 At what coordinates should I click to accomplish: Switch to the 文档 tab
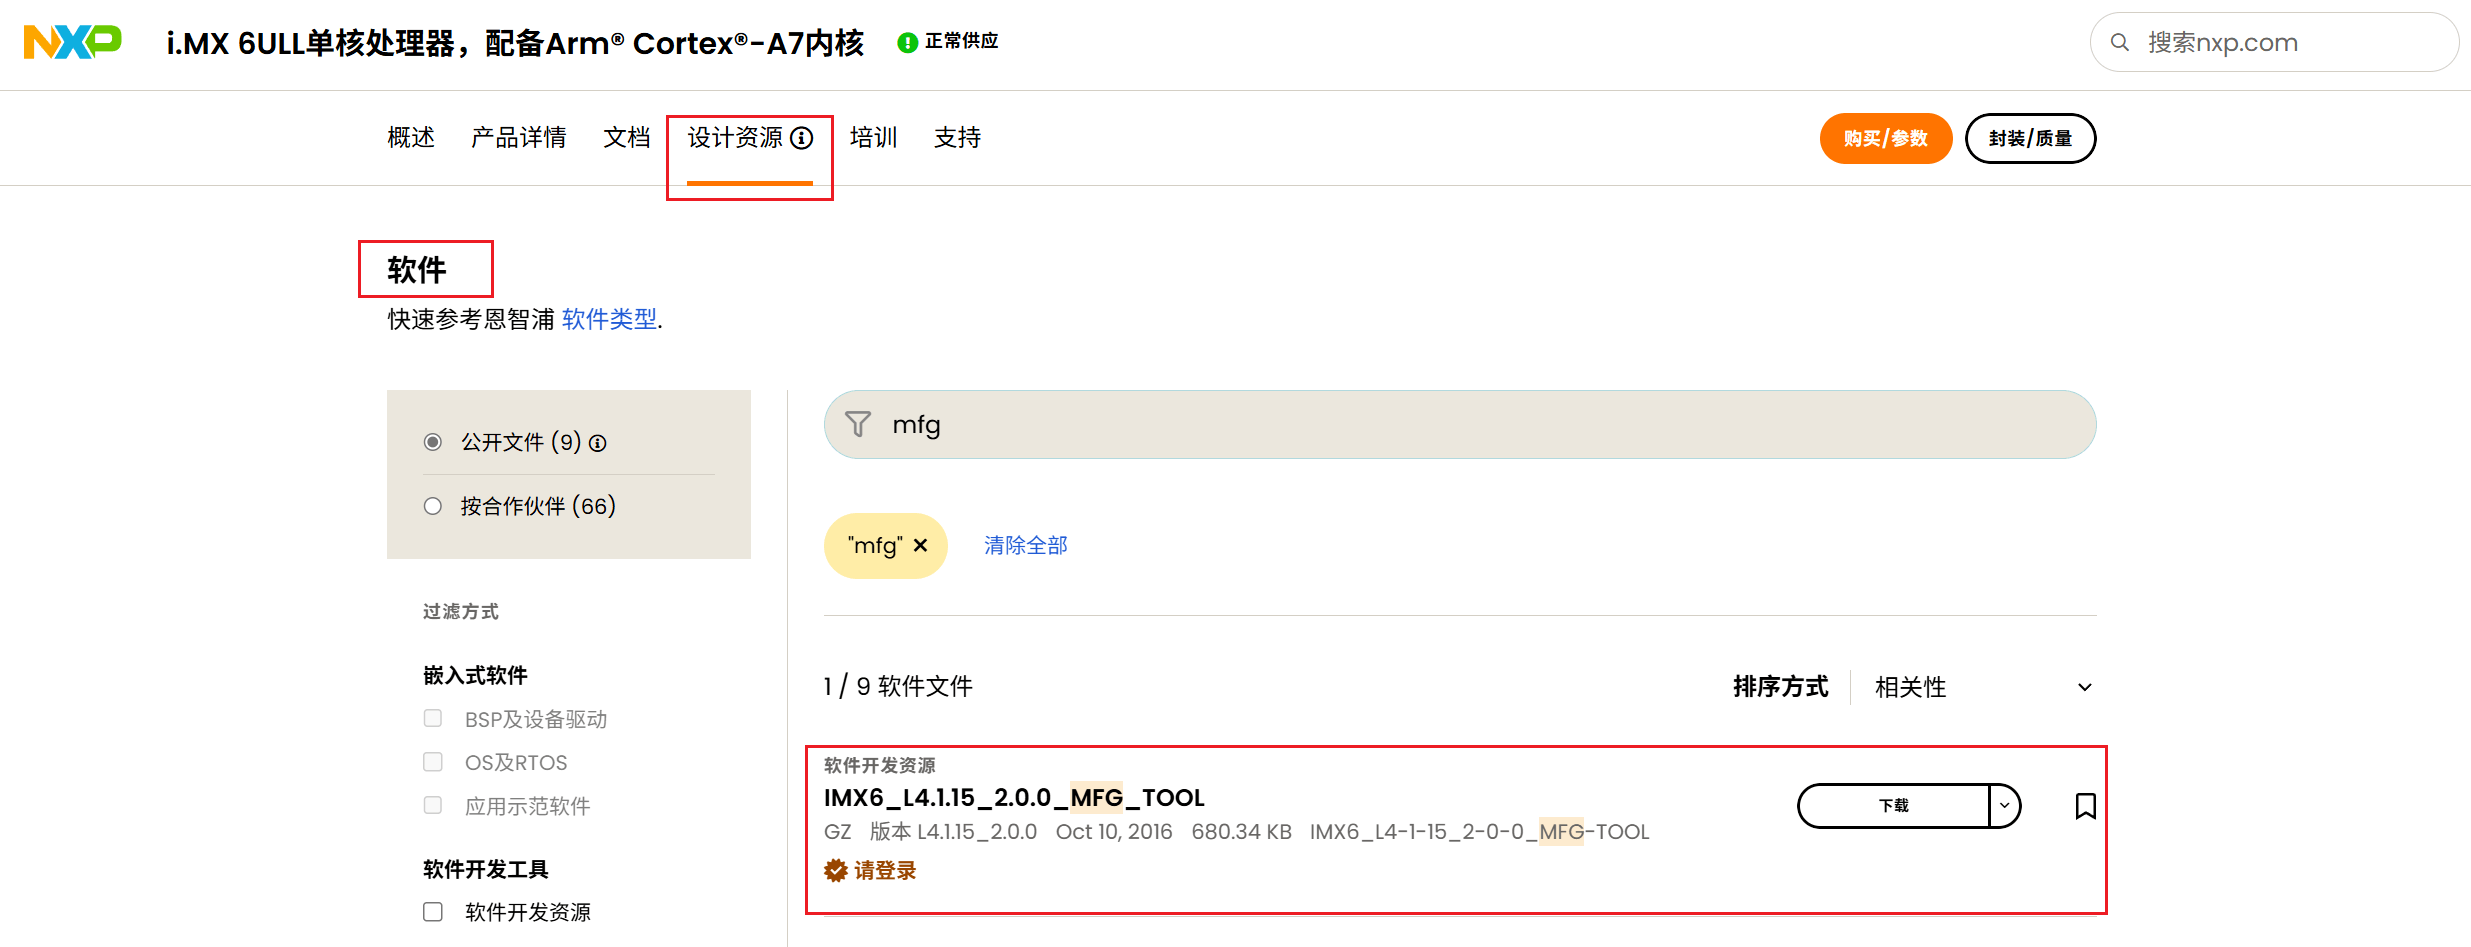pyautogui.click(x=627, y=138)
